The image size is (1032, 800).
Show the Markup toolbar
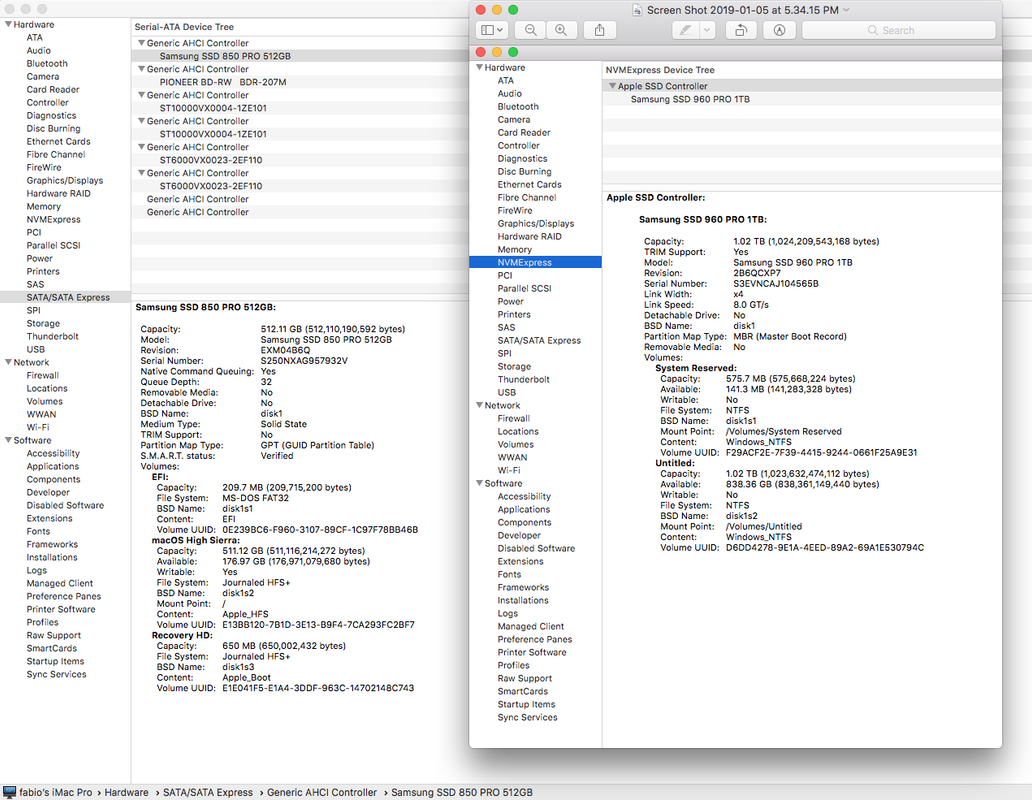coord(779,30)
